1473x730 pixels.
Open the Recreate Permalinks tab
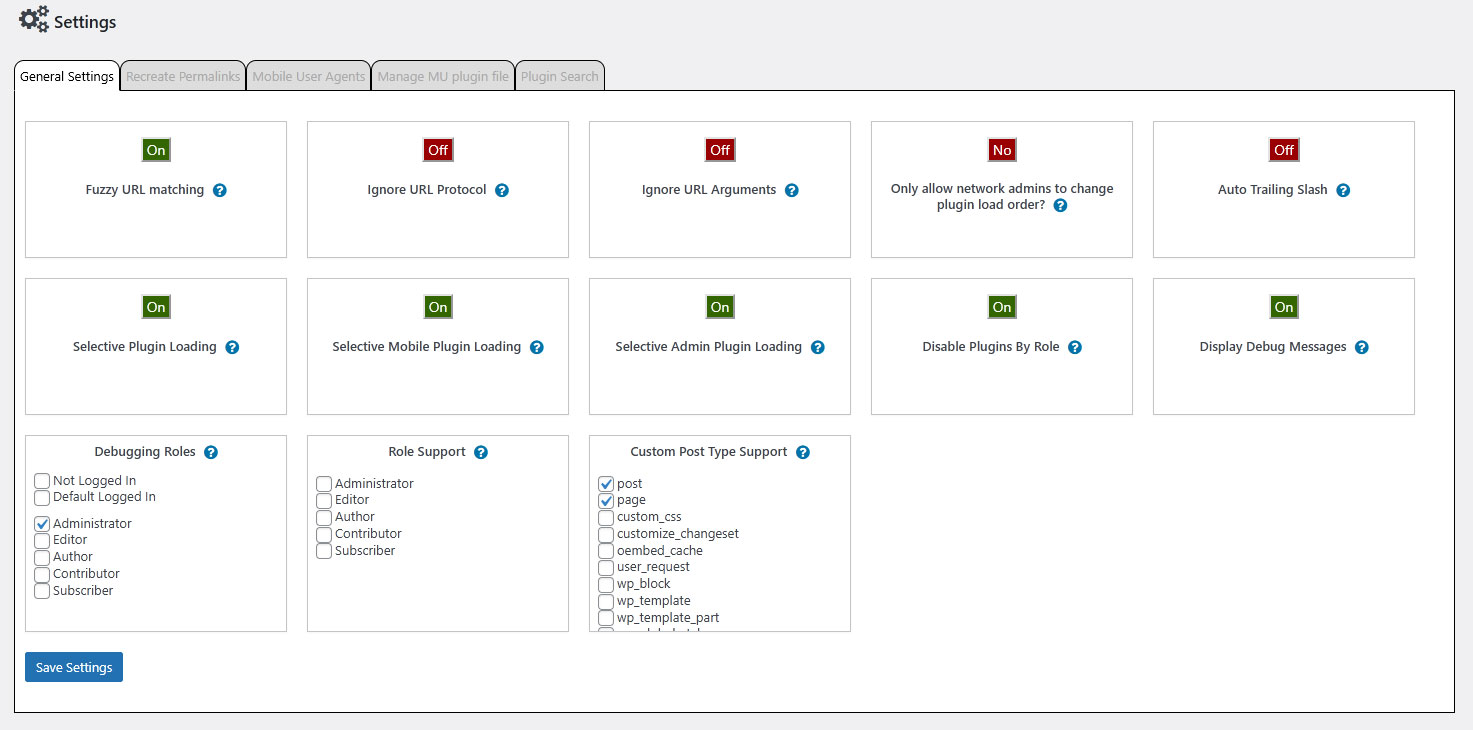(x=182, y=74)
